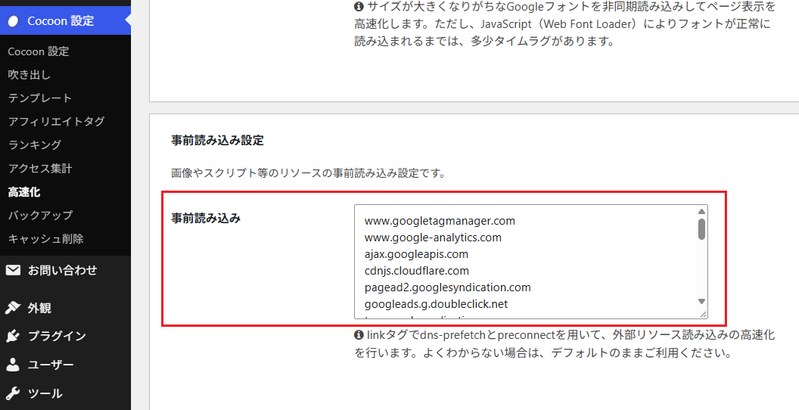Click the www.google-analytics.com line

click(x=433, y=237)
